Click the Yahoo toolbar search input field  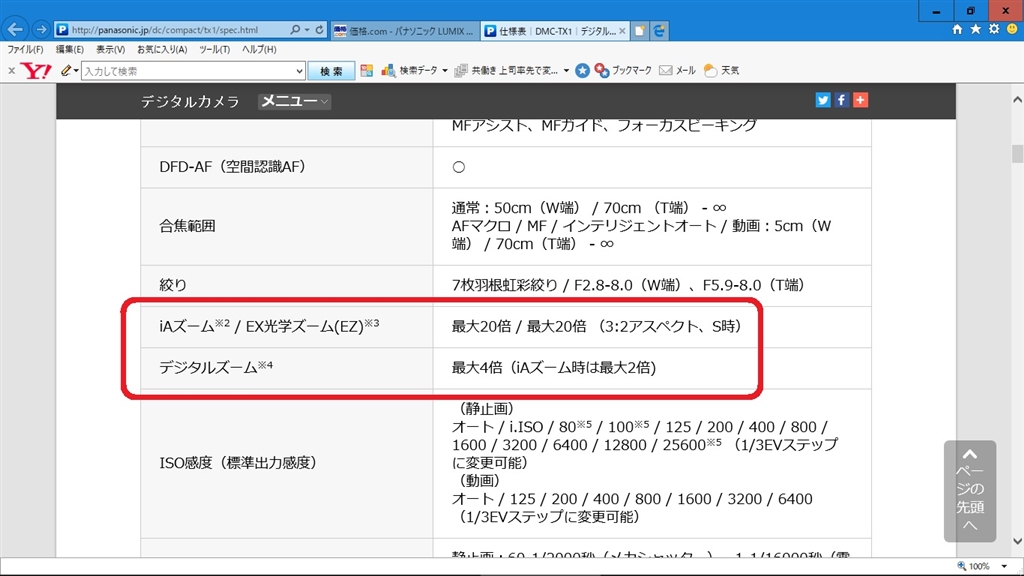(188, 71)
